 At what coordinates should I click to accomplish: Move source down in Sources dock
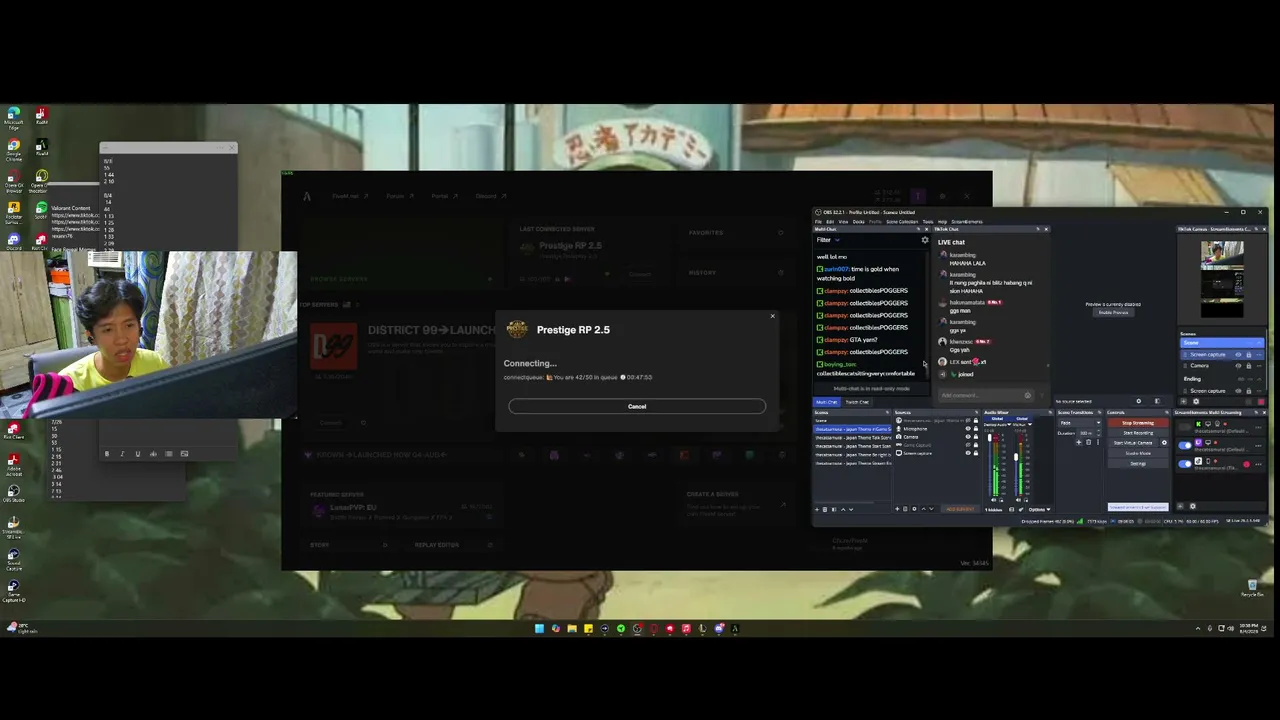pos(931,509)
